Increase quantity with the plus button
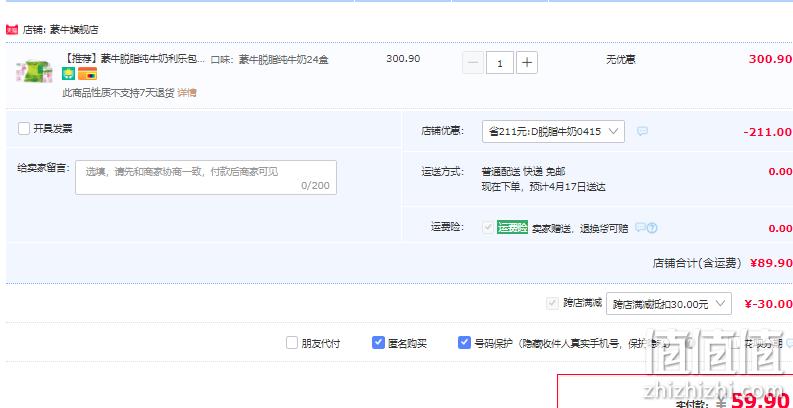Screen dimensions: 793x408 (x=526, y=63)
